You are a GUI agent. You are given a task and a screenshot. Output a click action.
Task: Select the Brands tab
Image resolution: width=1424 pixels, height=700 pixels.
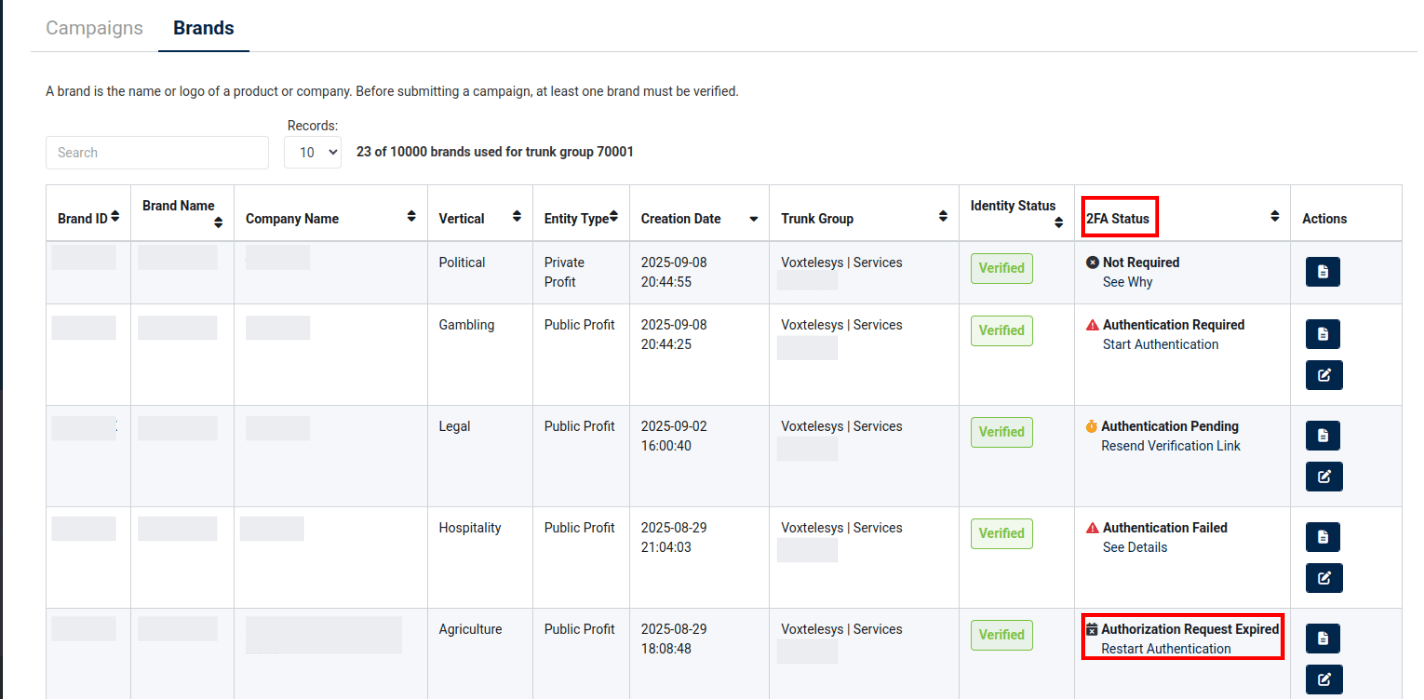pyautogui.click(x=203, y=28)
